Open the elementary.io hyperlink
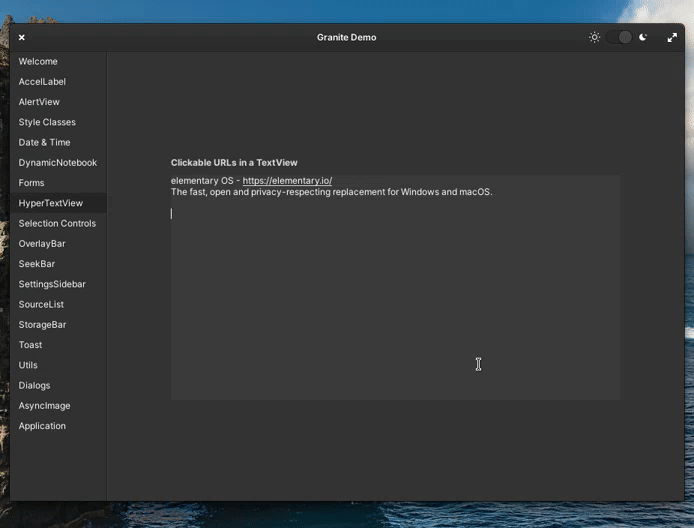Image resolution: width=694 pixels, height=528 pixels. click(x=287, y=181)
